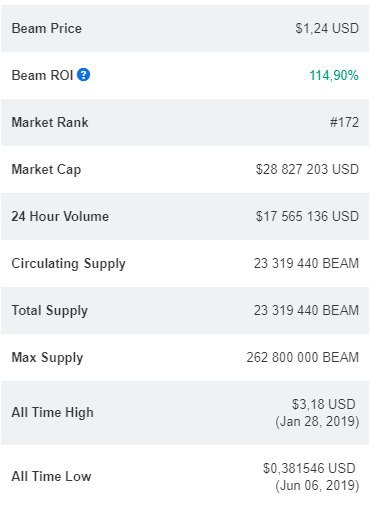Select the 262 800 000 BEAM max supply
Viewport: 378px width, 509px height.
click(x=303, y=357)
